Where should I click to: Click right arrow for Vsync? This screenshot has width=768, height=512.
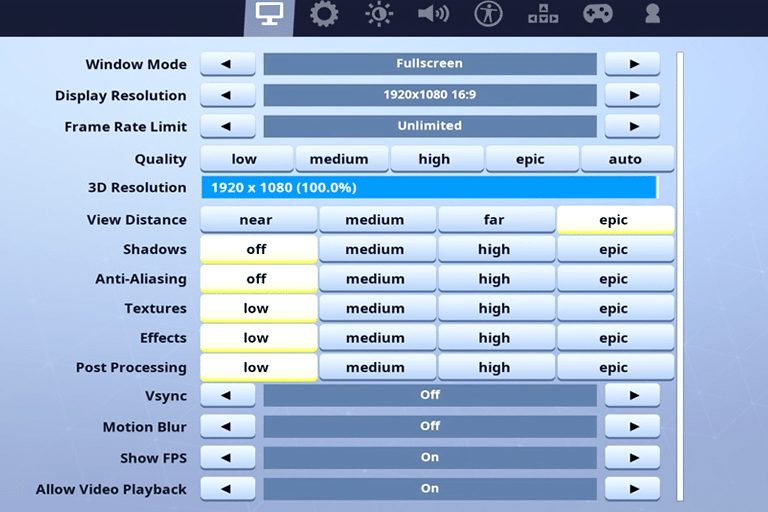point(632,395)
